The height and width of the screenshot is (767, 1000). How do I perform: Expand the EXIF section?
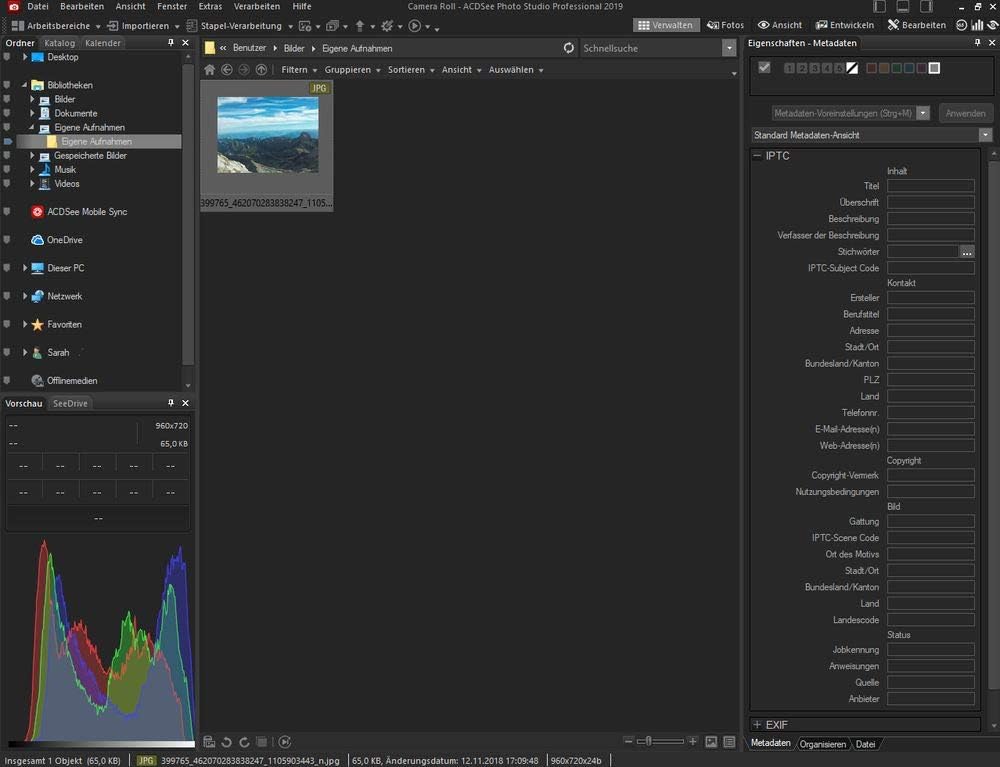[757, 724]
